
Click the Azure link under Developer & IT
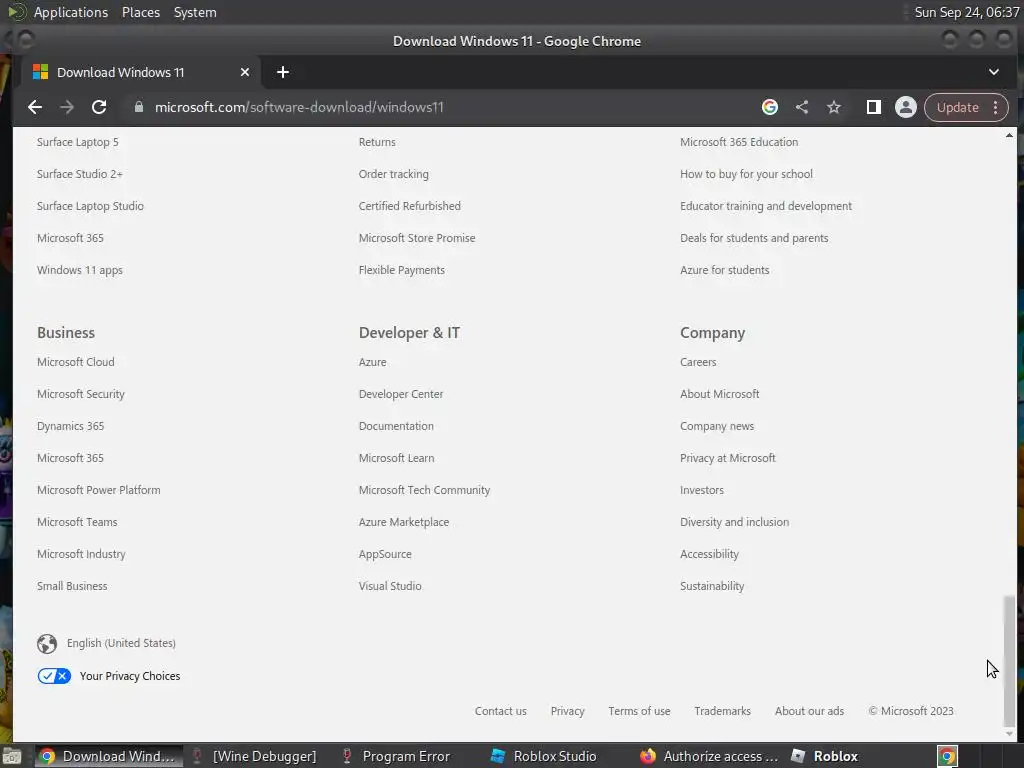coord(372,362)
